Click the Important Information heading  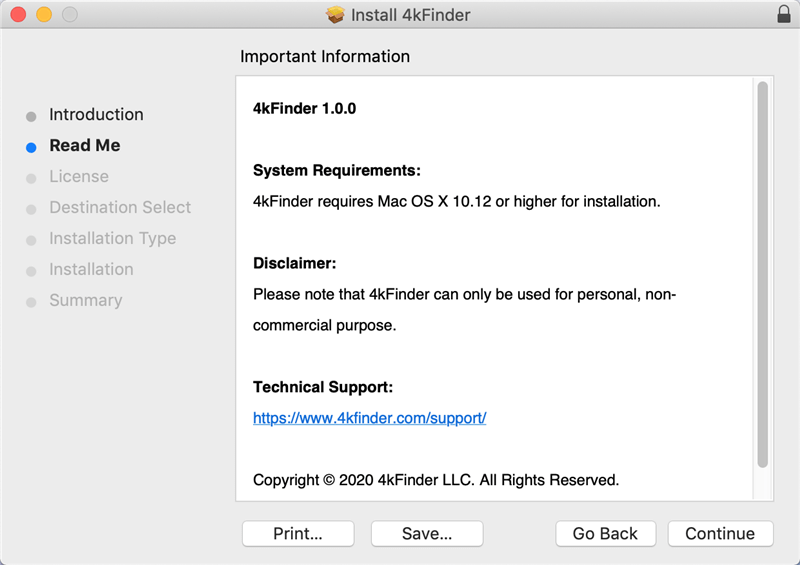[323, 56]
